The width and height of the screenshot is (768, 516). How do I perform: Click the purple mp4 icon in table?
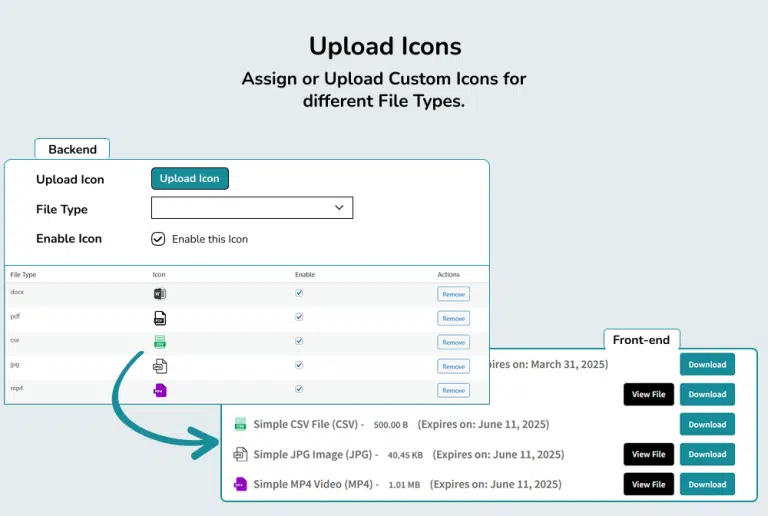[159, 390]
